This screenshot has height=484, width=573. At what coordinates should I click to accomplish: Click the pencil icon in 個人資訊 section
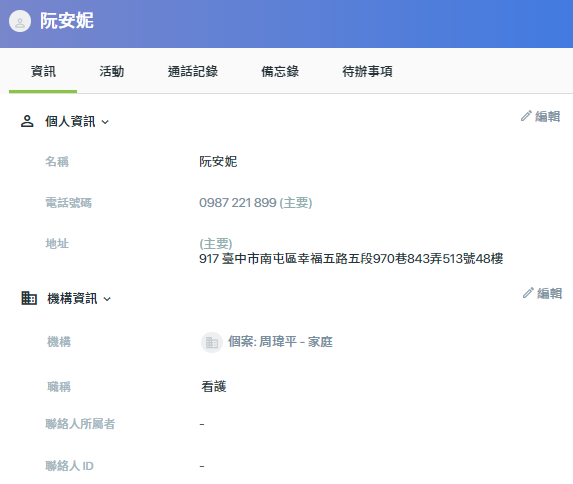click(526, 116)
